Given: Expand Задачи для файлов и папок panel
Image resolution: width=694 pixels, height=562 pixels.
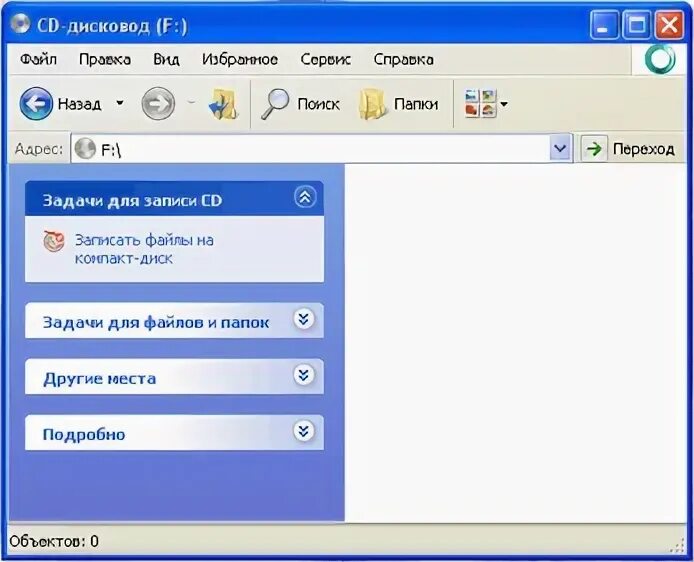Looking at the screenshot, I should (x=304, y=319).
